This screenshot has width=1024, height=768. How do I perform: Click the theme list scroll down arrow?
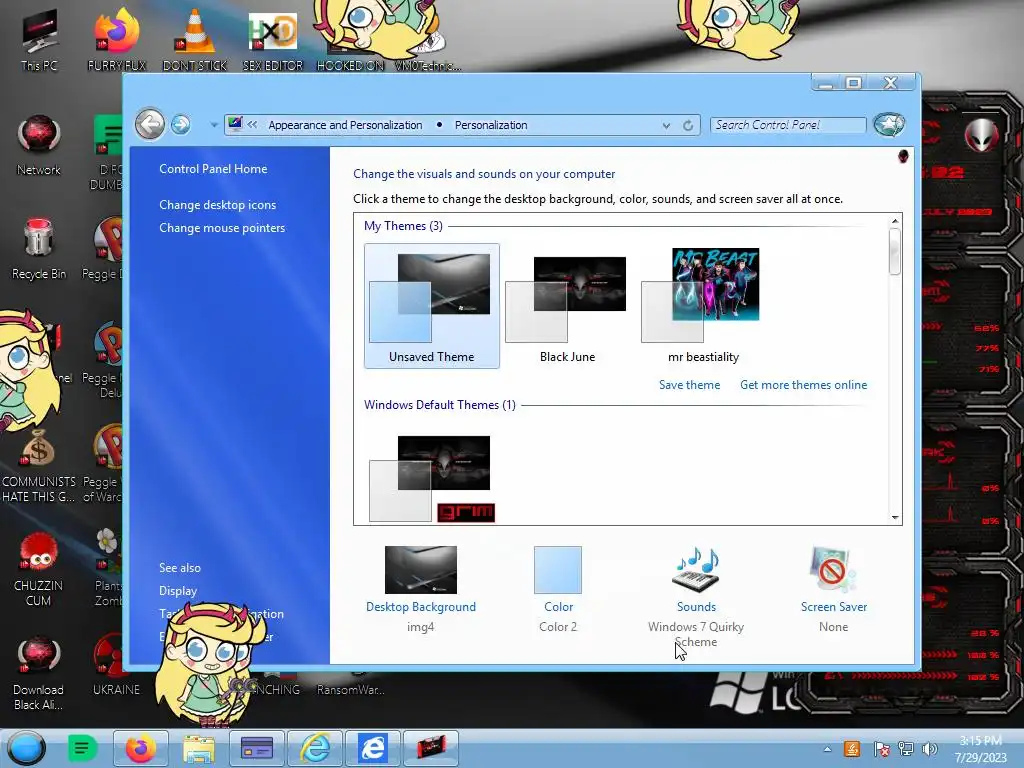tap(895, 517)
